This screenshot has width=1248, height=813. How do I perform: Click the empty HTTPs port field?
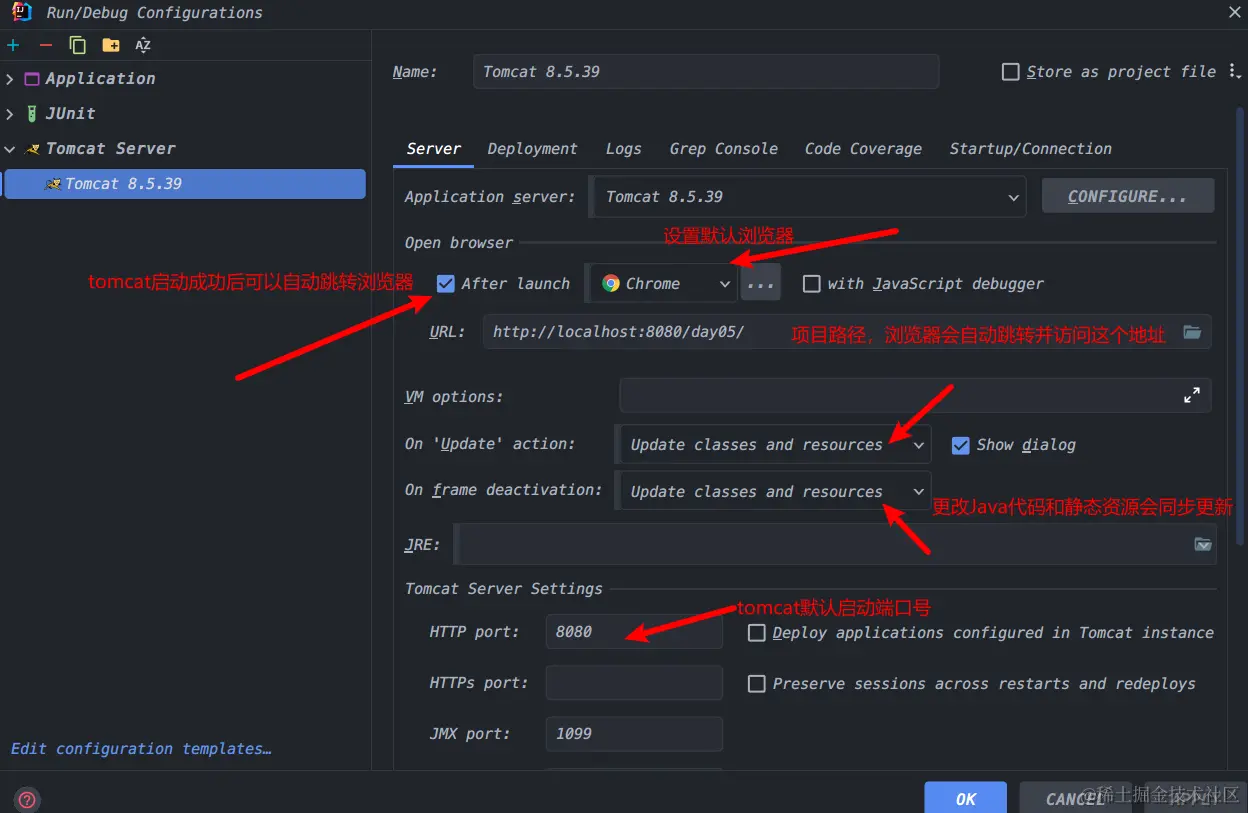(x=634, y=683)
